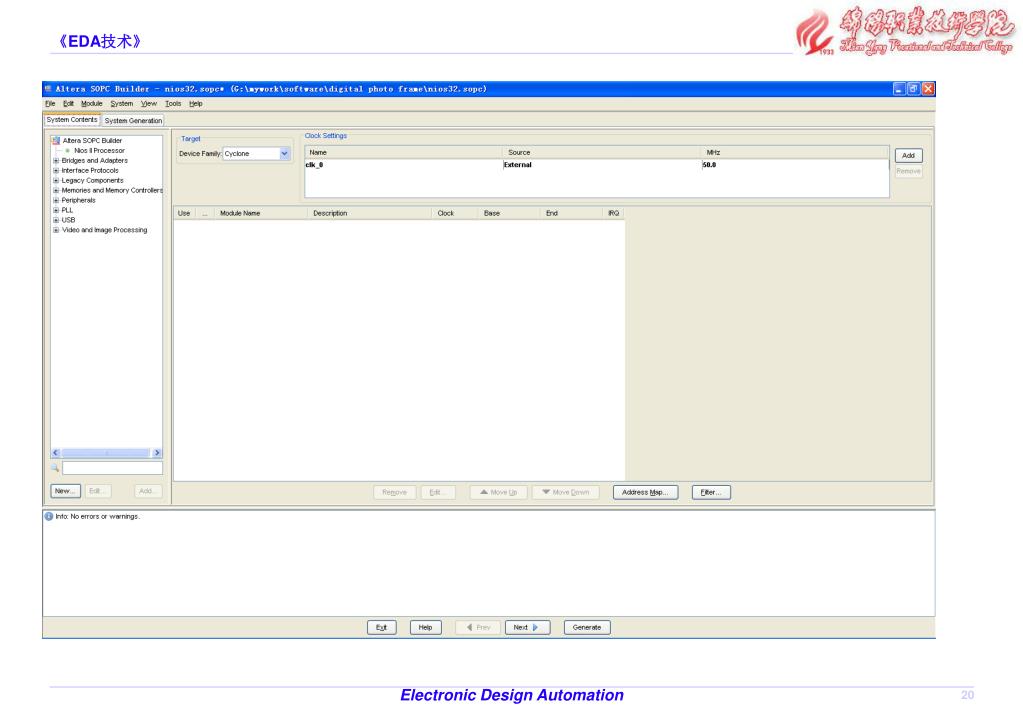Minimize the SOPC Builder window
The height and width of the screenshot is (708, 1023).
[x=899, y=89]
